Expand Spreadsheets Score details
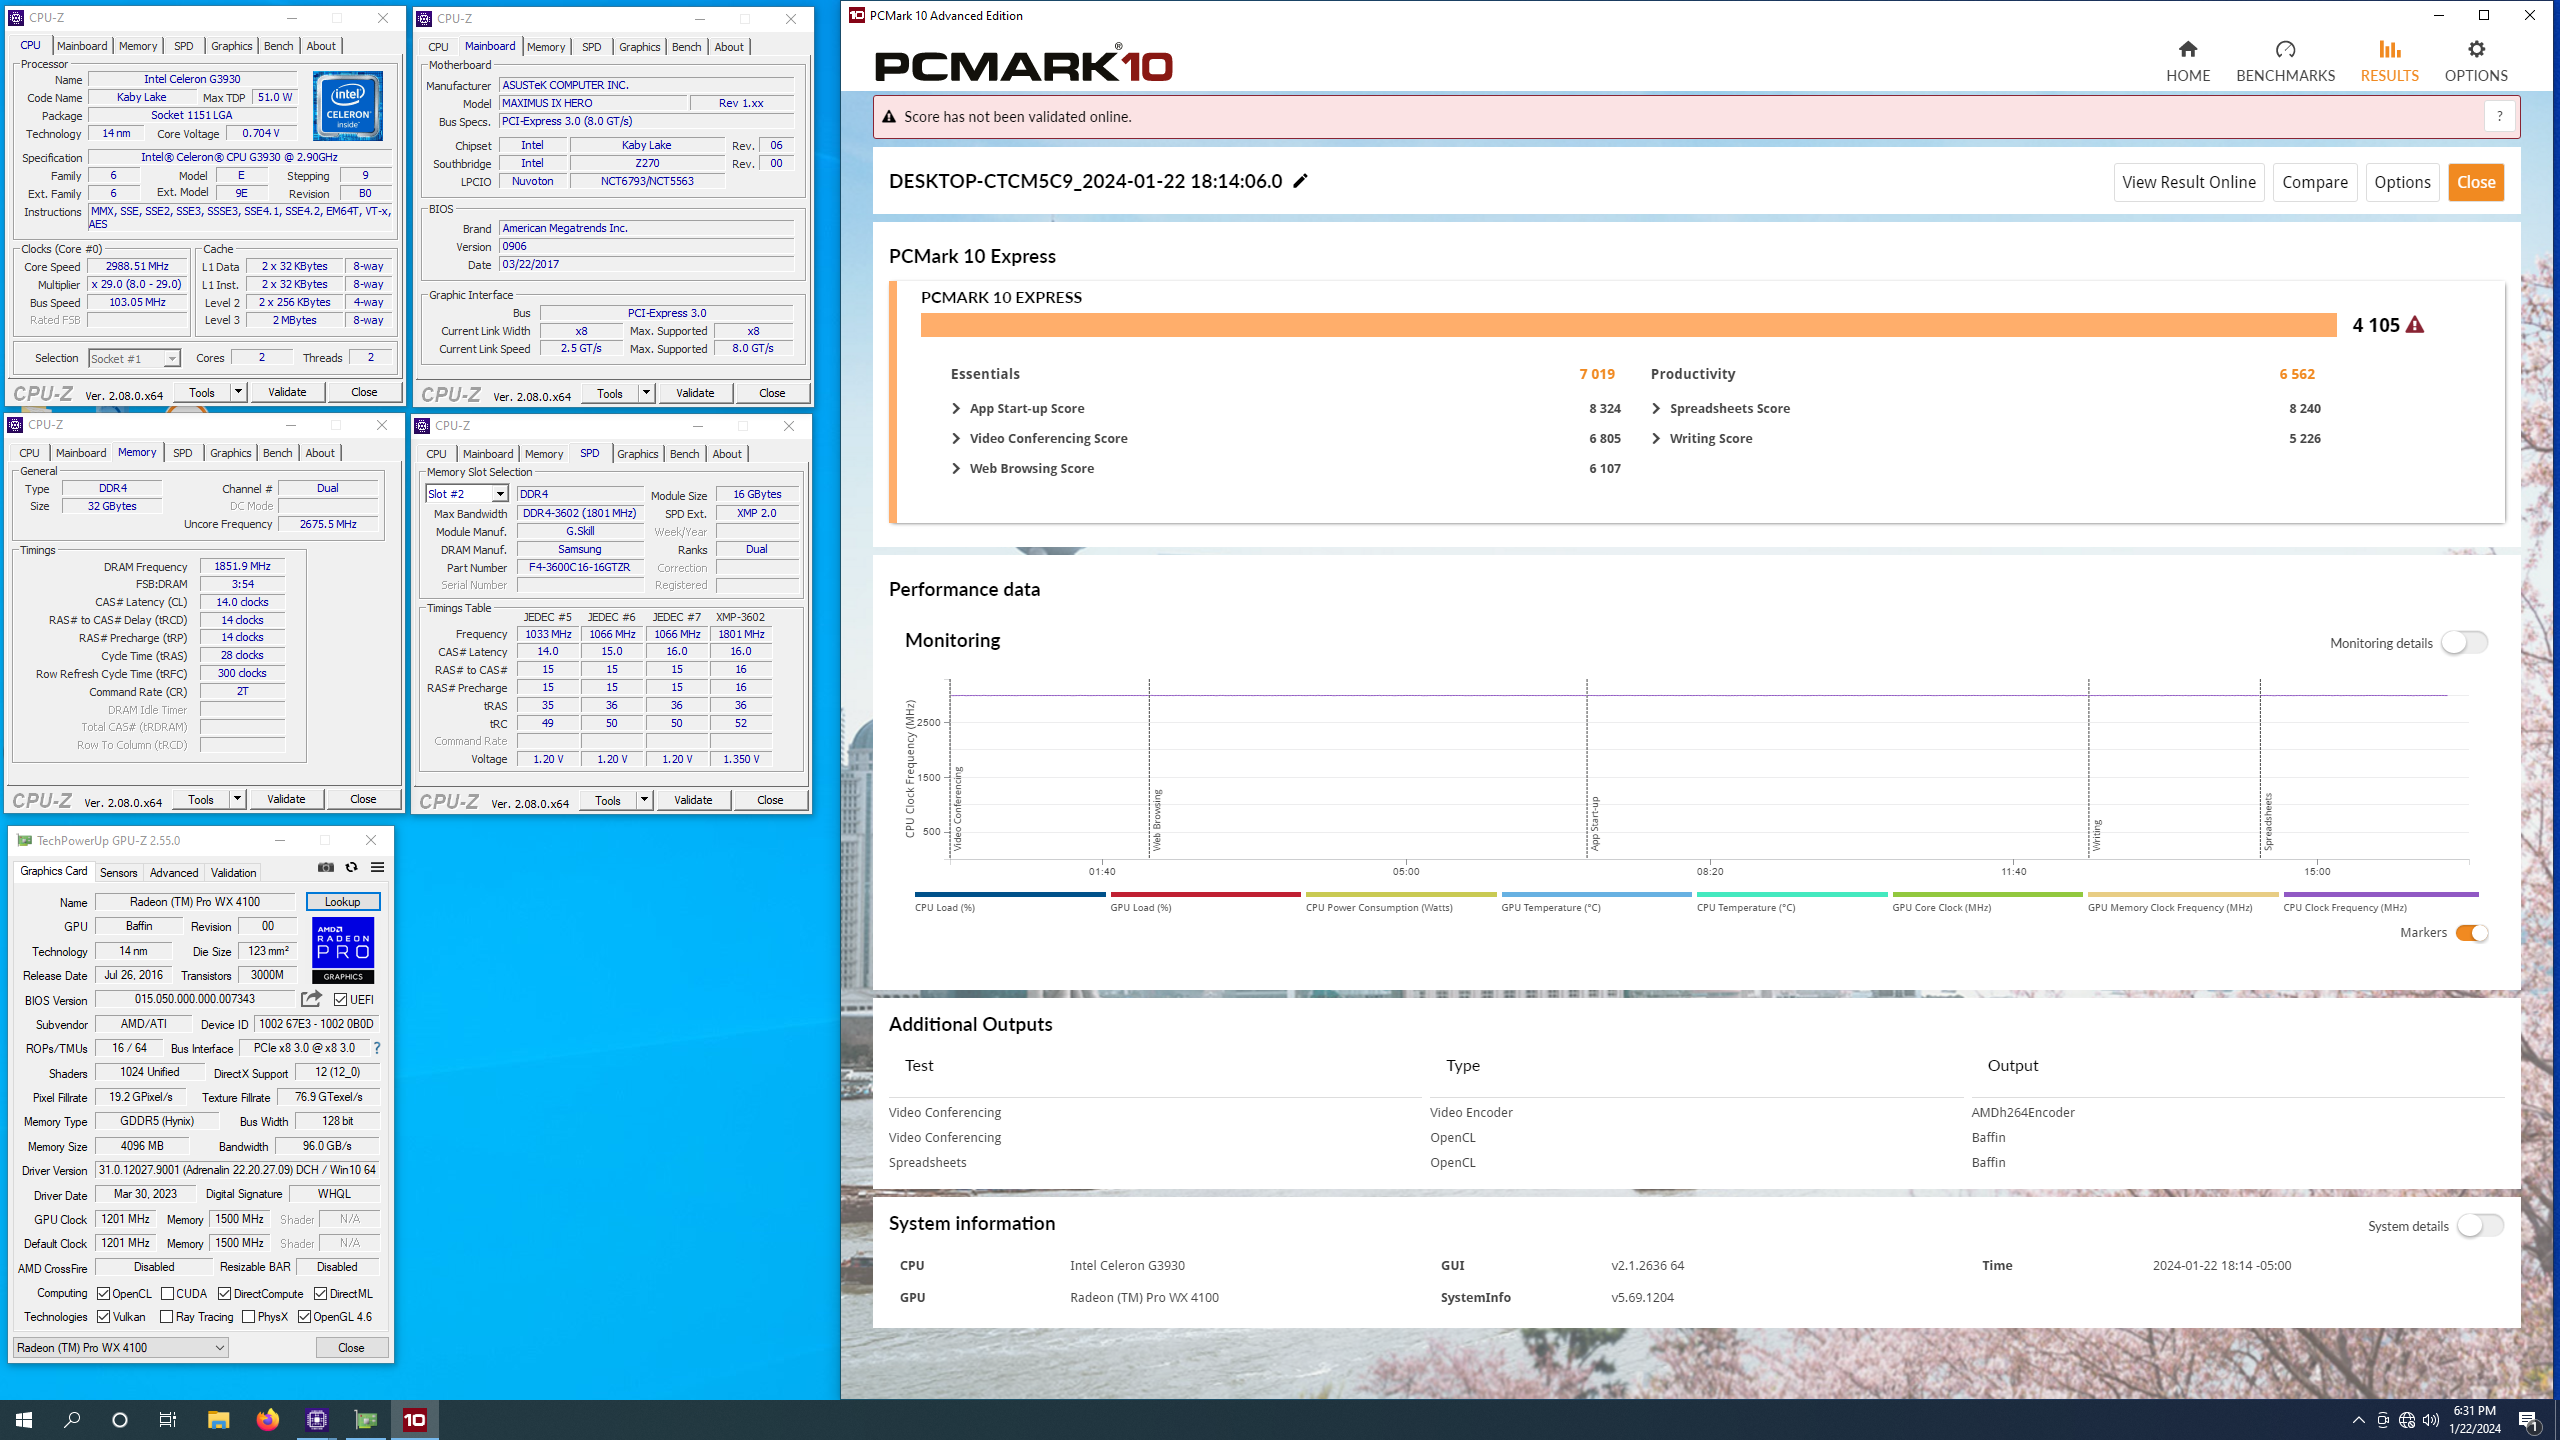Image resolution: width=2560 pixels, height=1440 pixels. pos(1656,409)
